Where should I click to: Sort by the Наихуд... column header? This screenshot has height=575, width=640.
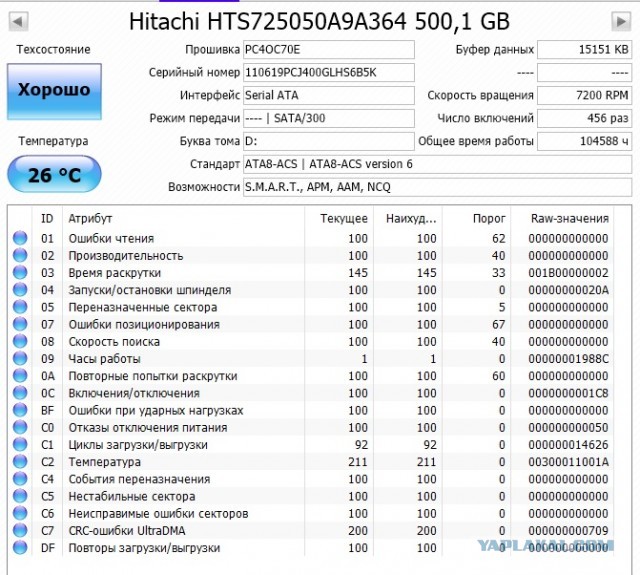pos(411,219)
